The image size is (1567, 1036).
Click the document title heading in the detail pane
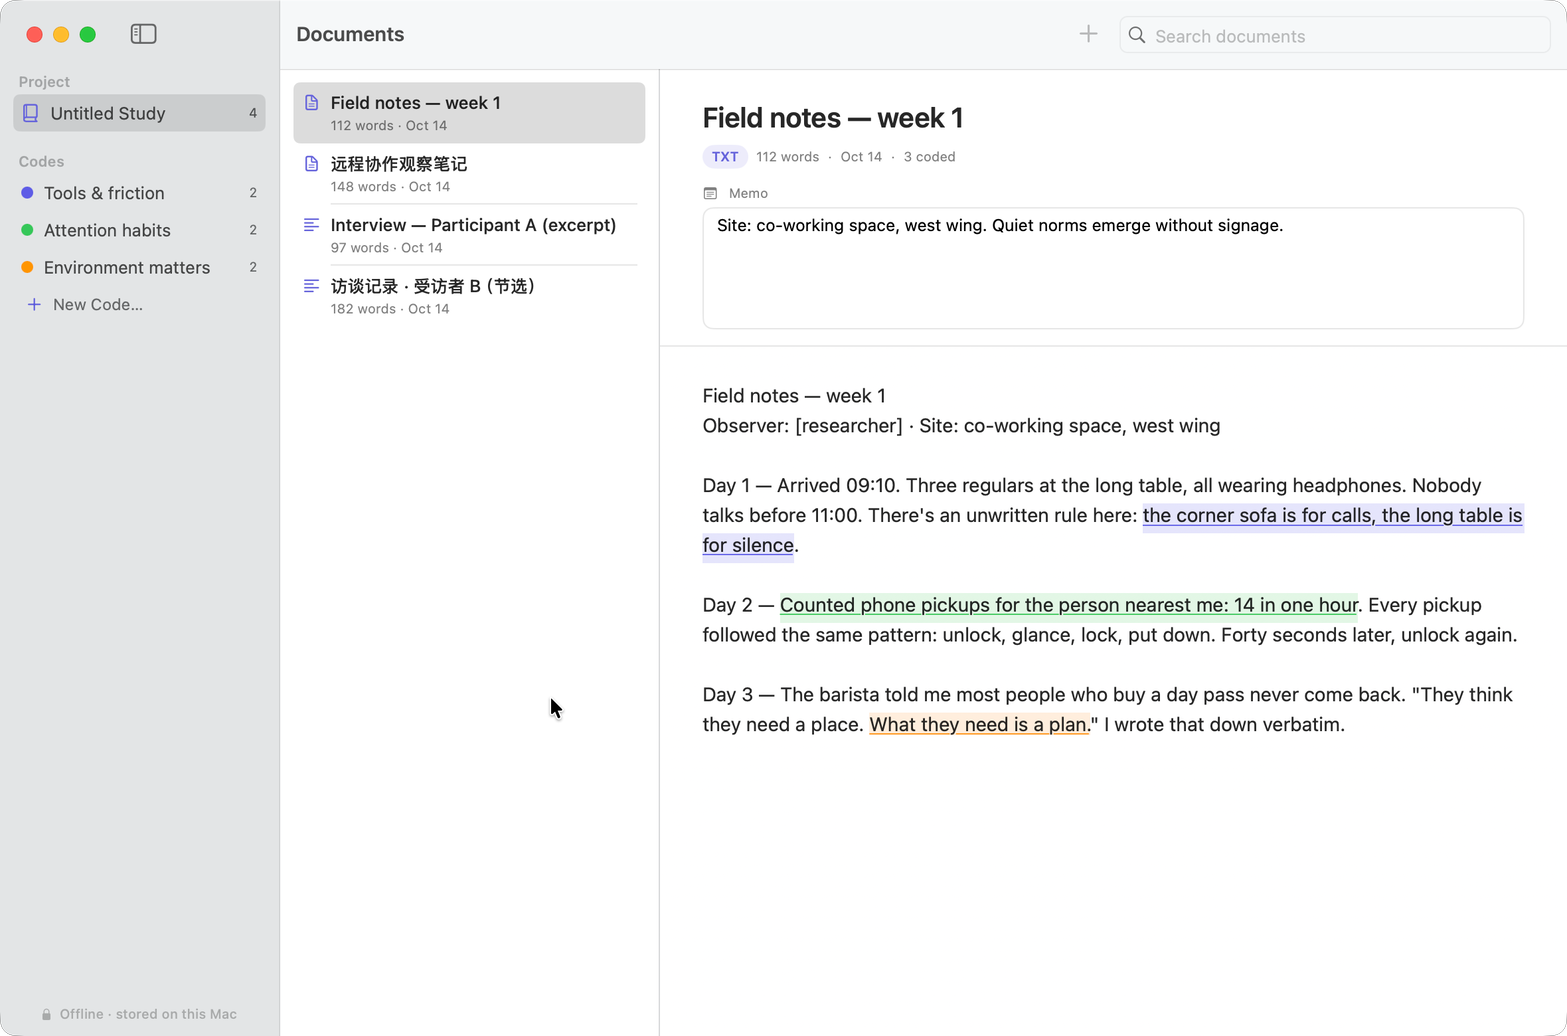[x=833, y=118]
